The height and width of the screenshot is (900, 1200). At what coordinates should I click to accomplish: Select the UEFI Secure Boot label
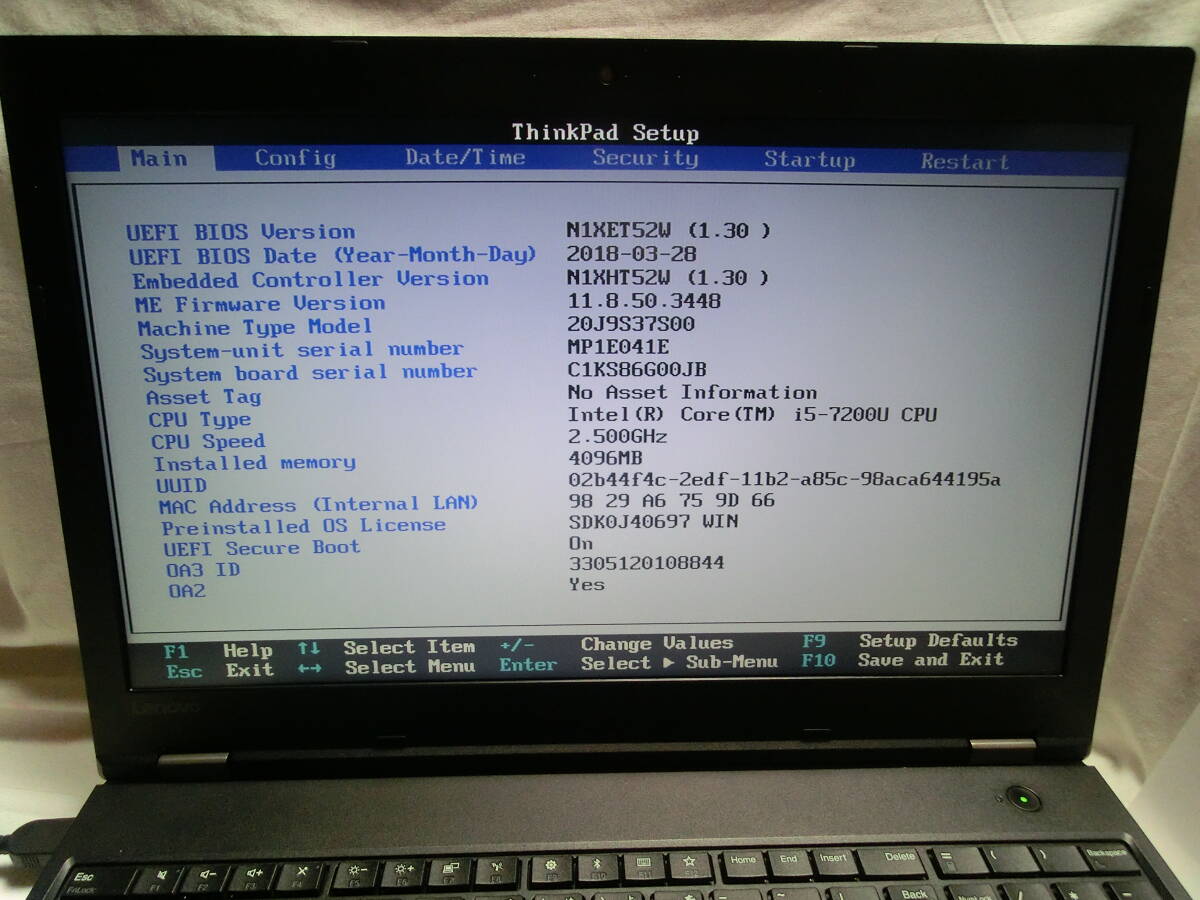click(x=262, y=548)
